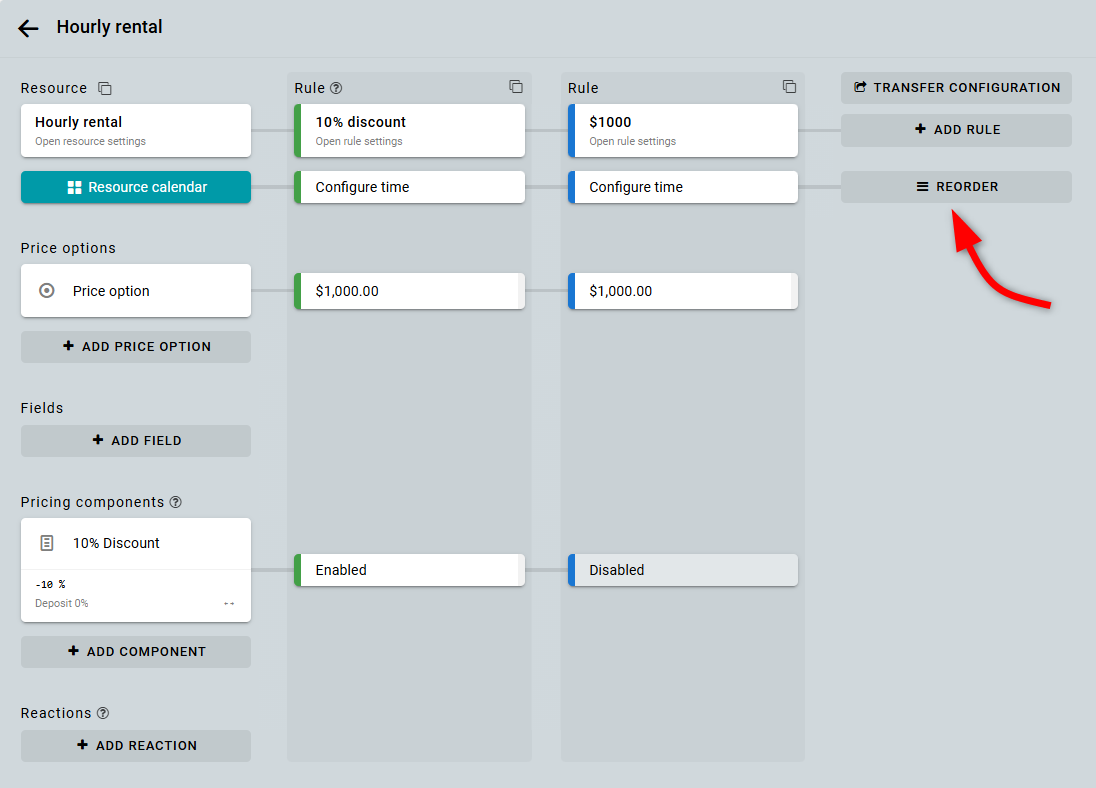Click help icon next to Reactions

tap(103, 713)
